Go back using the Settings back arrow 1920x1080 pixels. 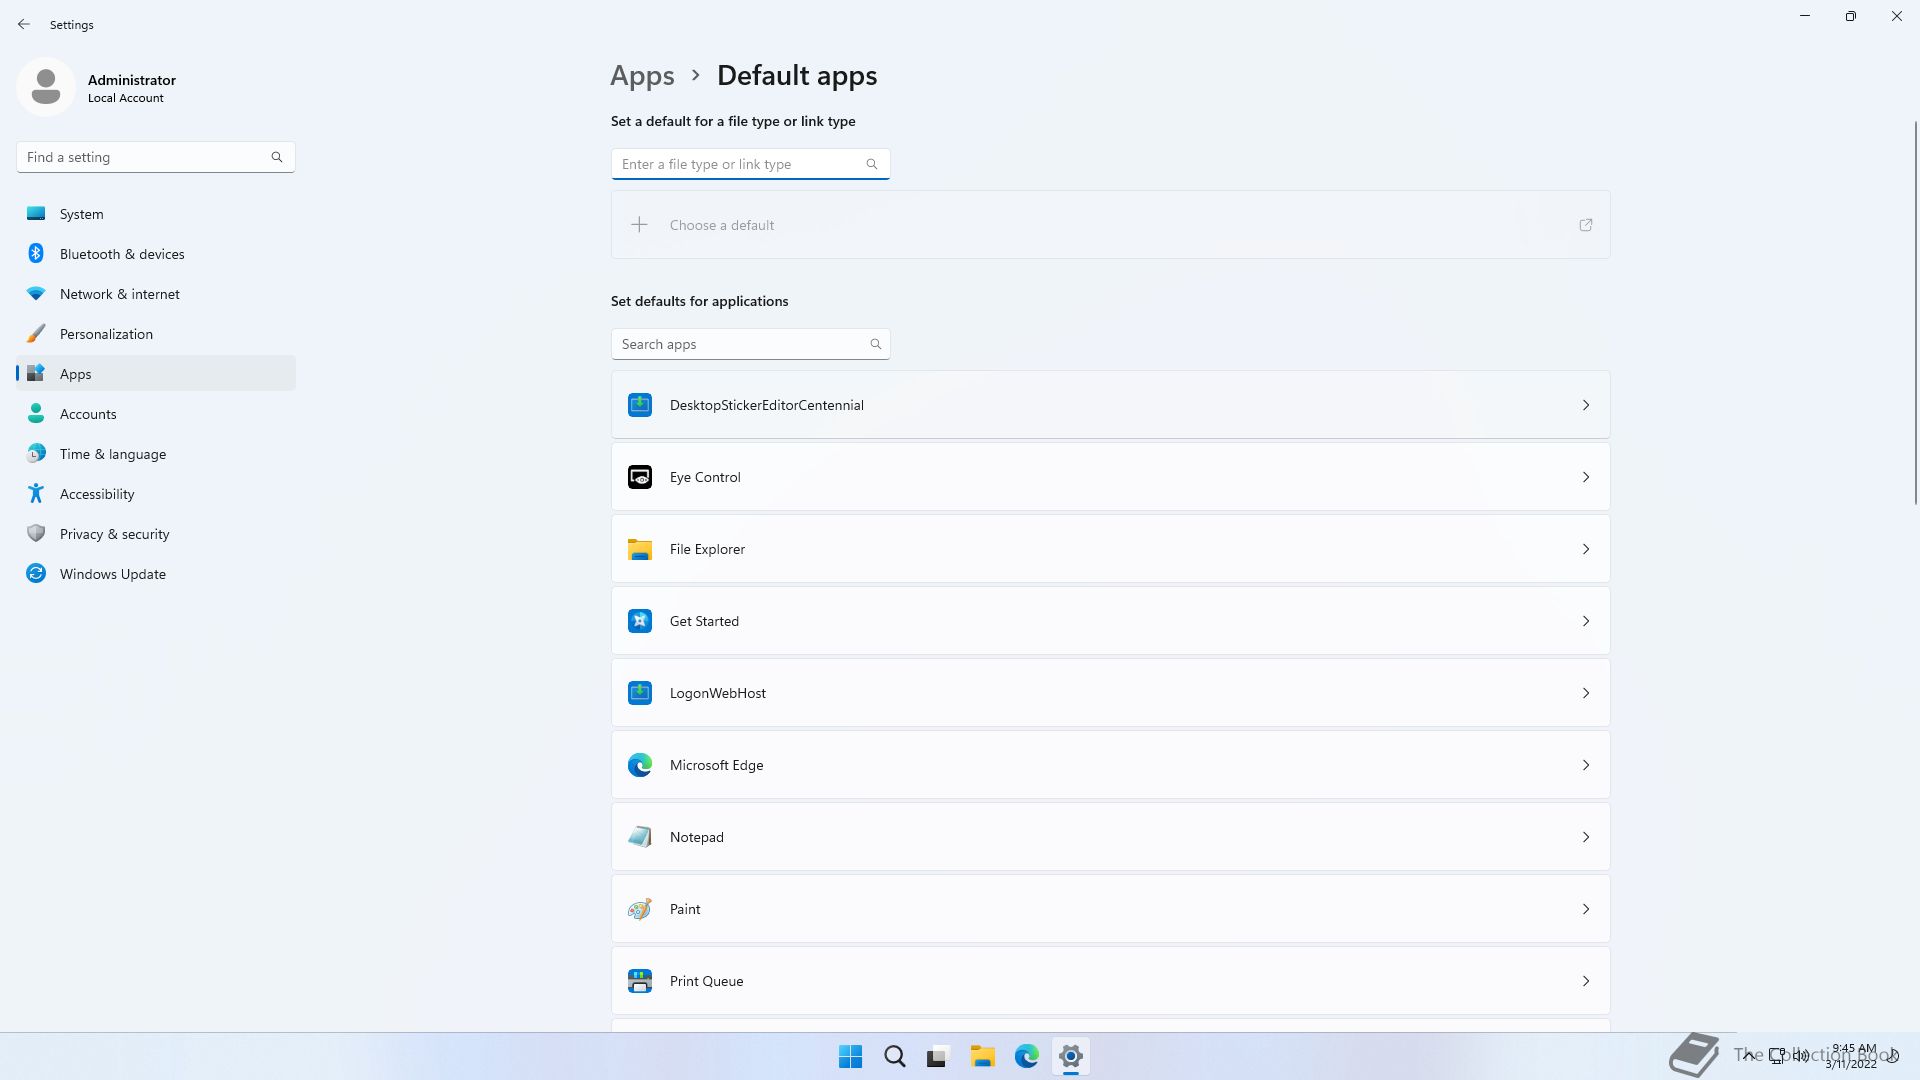click(x=24, y=24)
